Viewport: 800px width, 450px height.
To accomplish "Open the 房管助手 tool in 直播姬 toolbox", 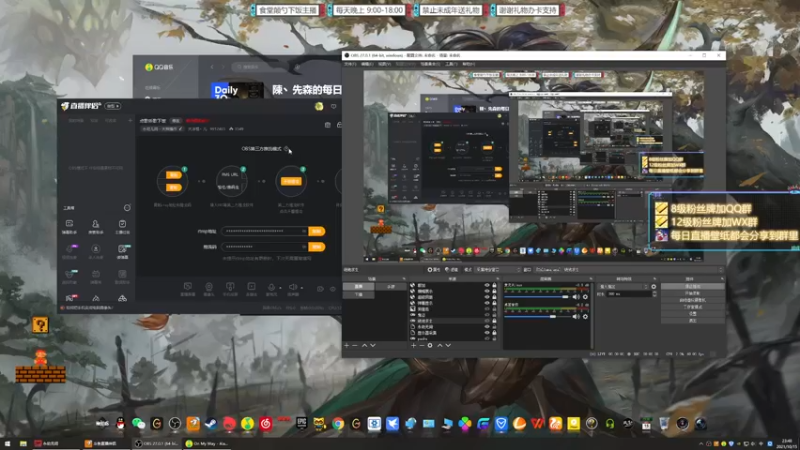I will point(95,227).
